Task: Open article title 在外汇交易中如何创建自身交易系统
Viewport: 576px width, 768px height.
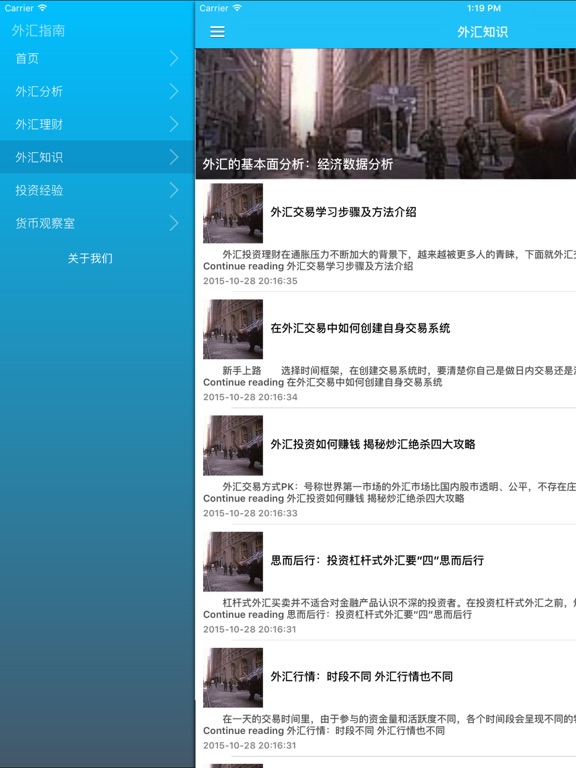Action: tap(360, 328)
